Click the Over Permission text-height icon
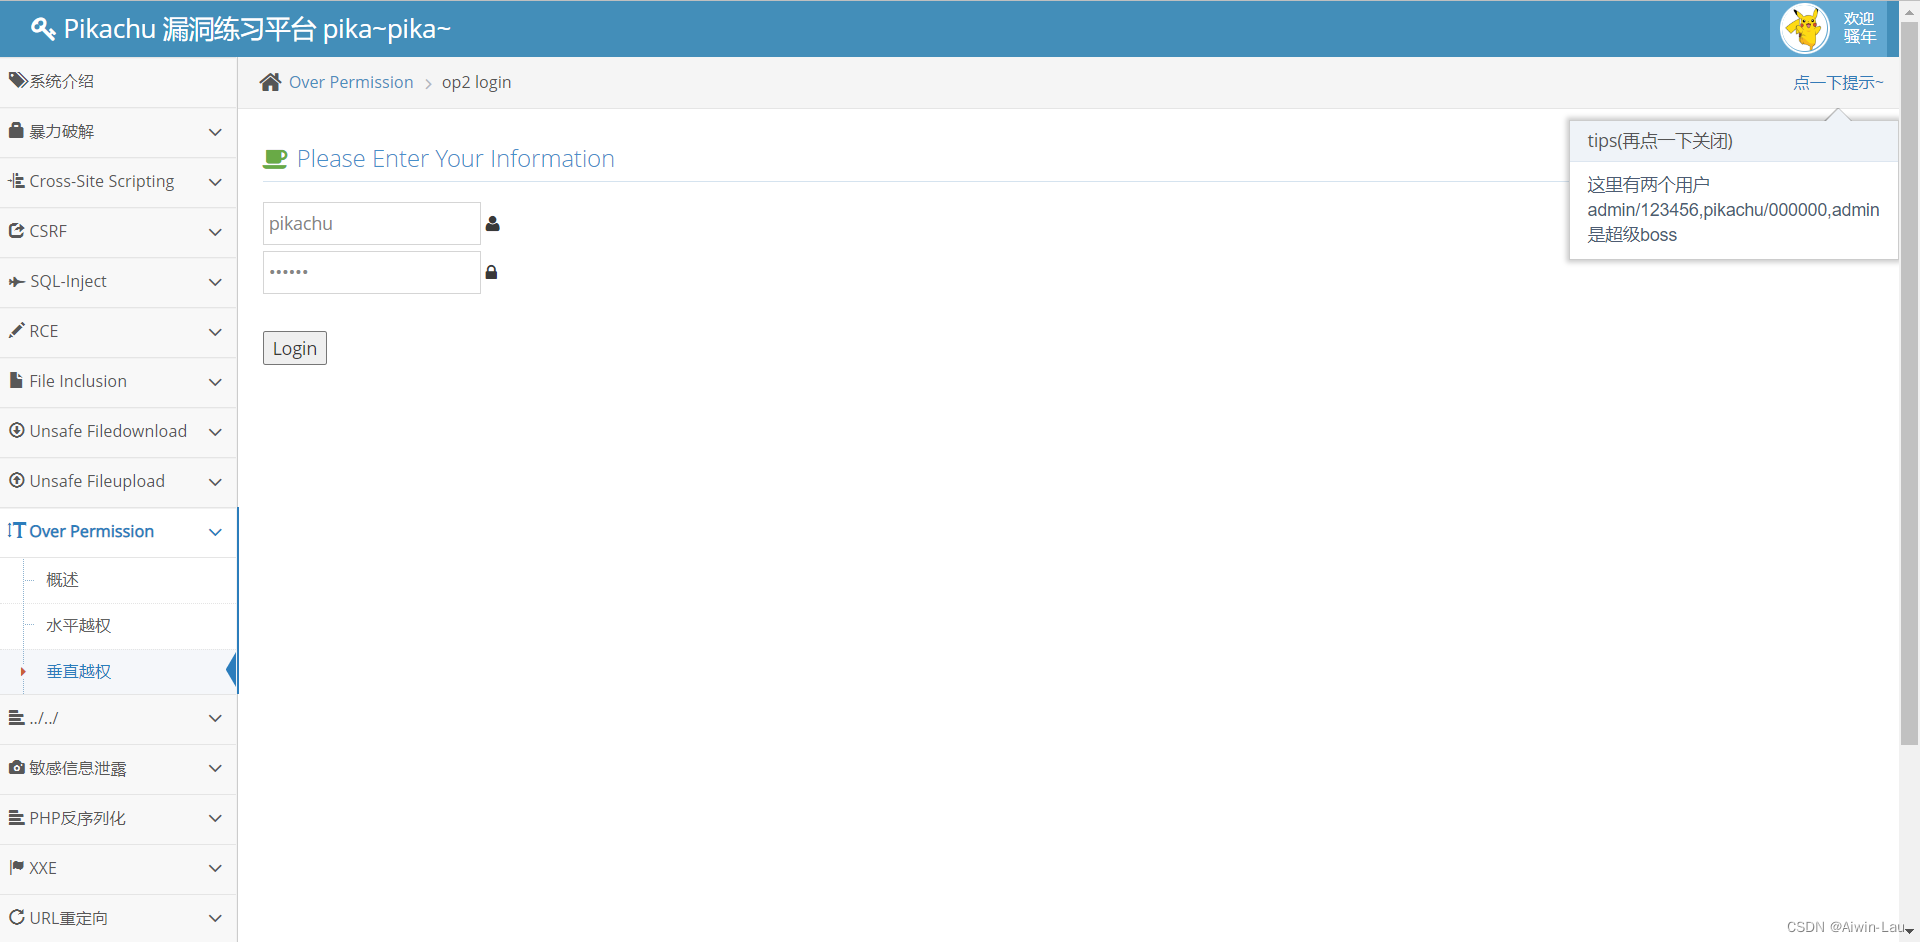The image size is (1920, 942). (16, 530)
